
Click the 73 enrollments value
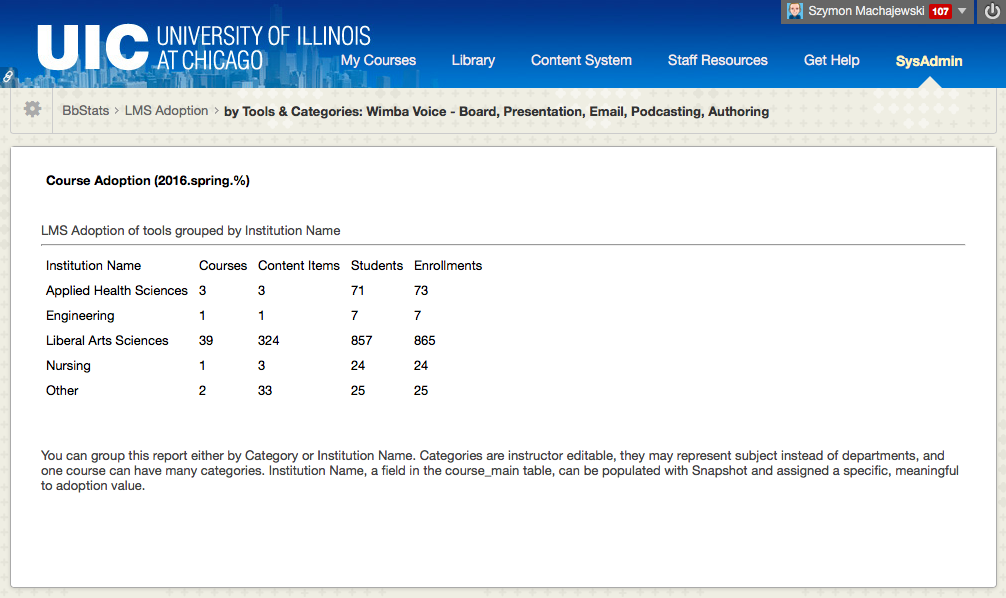click(421, 291)
